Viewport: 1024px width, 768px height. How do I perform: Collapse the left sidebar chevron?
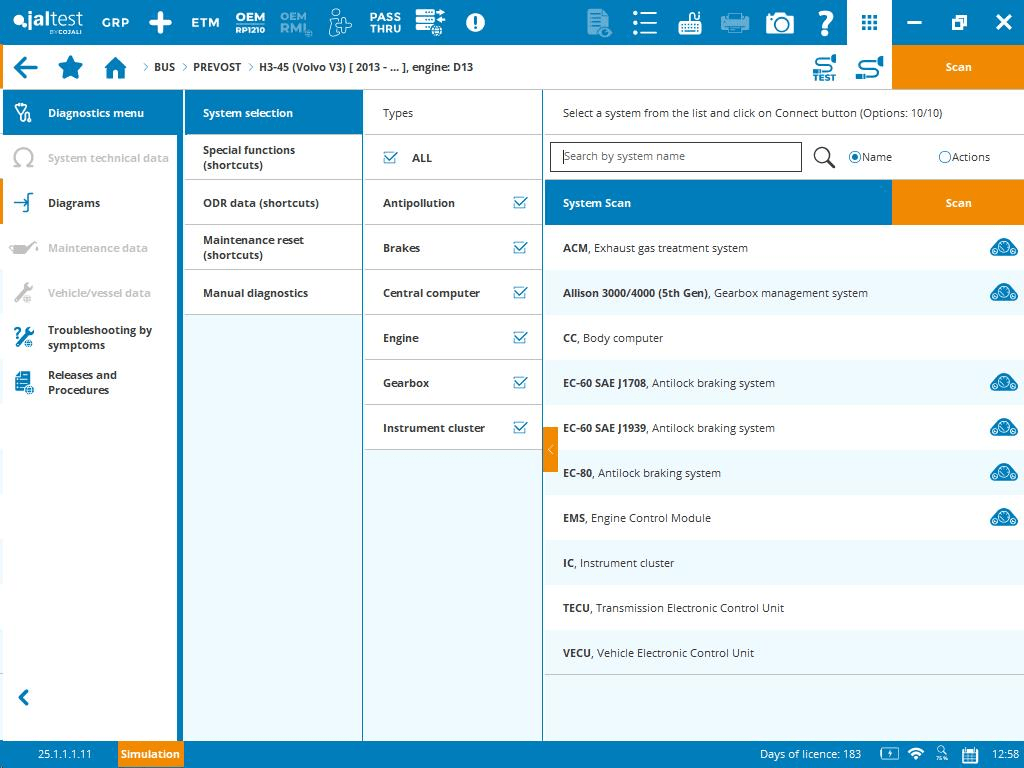coord(24,698)
